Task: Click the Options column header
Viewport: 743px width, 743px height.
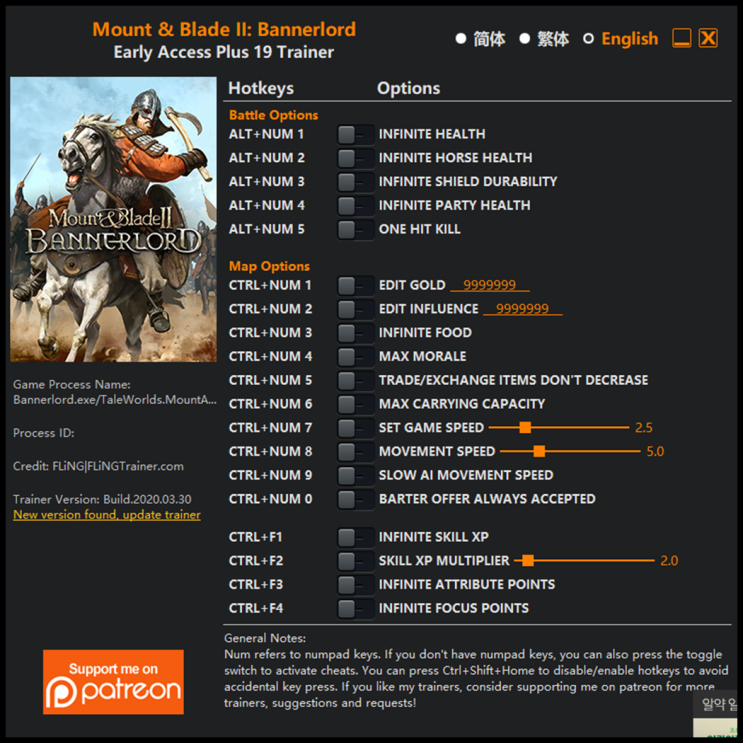Action: click(408, 89)
